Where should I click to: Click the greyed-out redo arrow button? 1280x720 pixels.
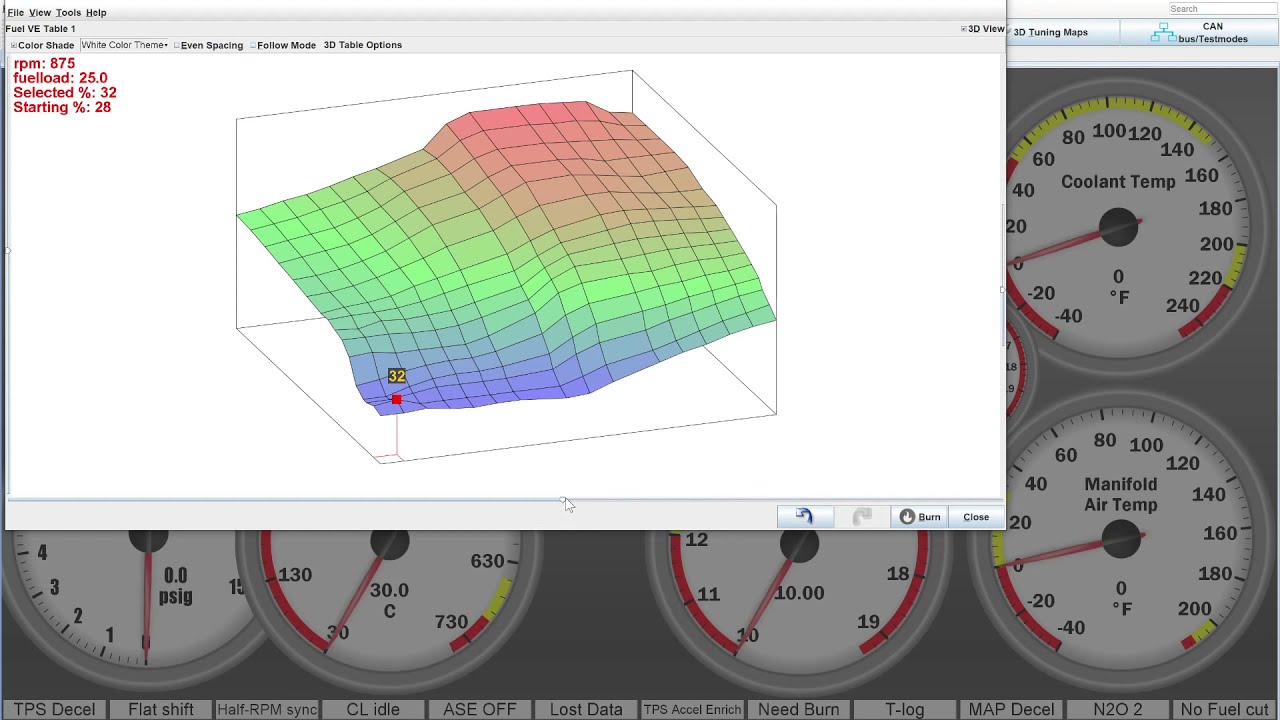(862, 517)
